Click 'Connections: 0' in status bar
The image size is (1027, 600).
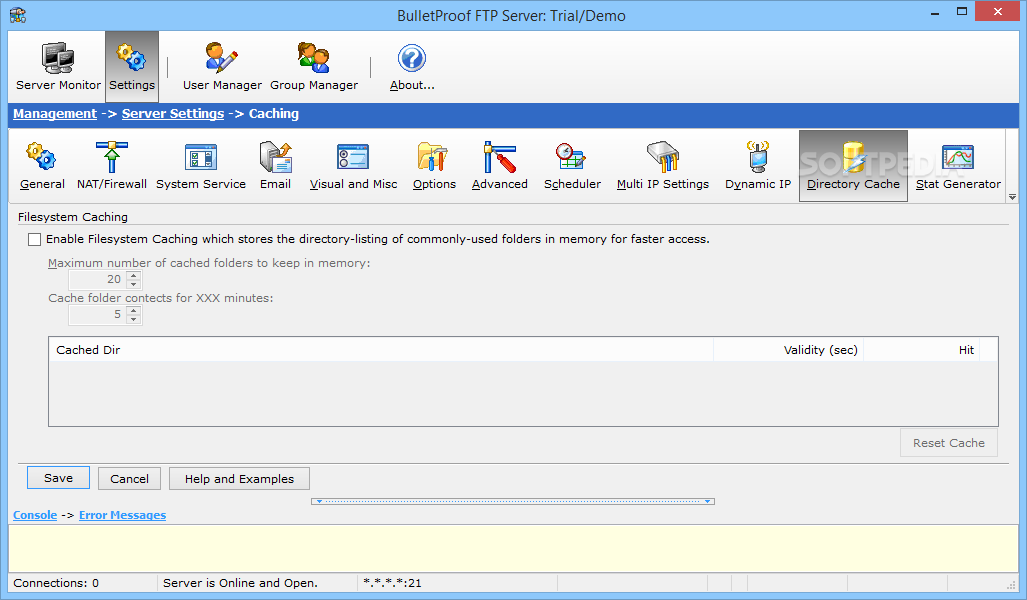point(56,583)
